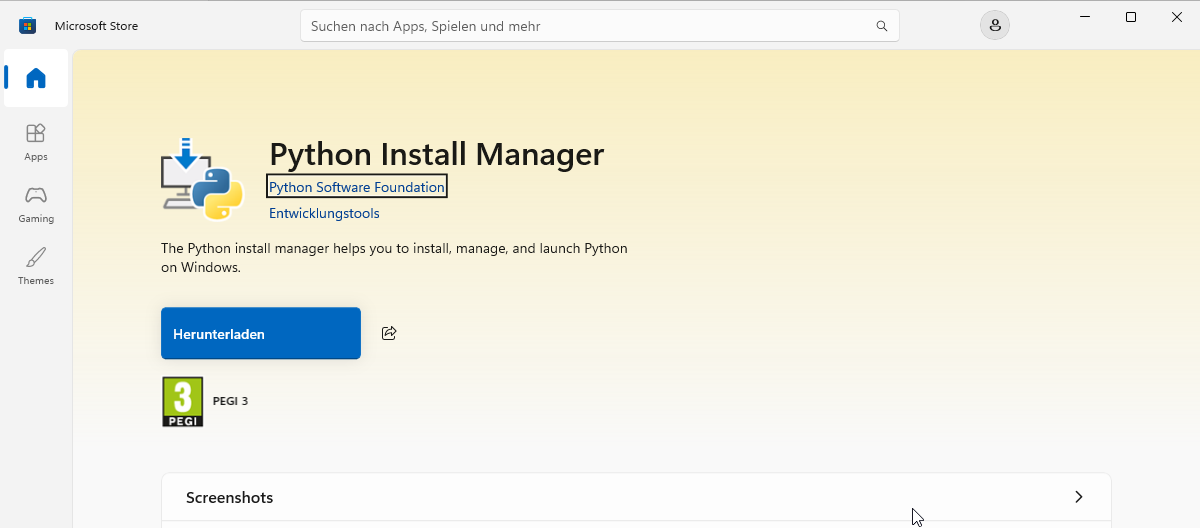The width and height of the screenshot is (1200, 528).
Task: Open the user account profile icon
Action: coord(995,26)
